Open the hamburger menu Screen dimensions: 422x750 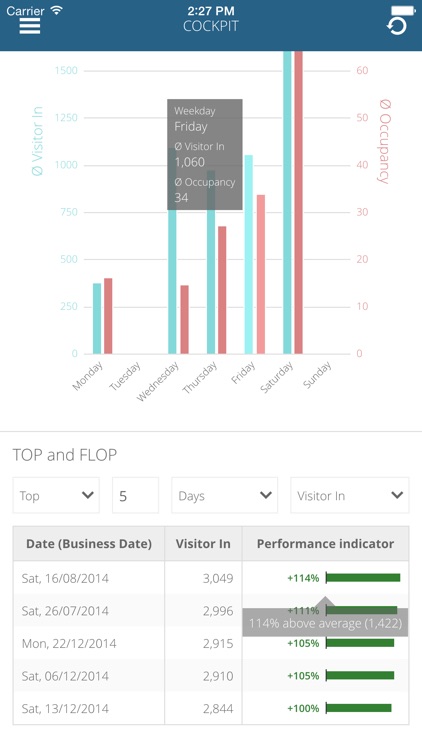(30, 26)
